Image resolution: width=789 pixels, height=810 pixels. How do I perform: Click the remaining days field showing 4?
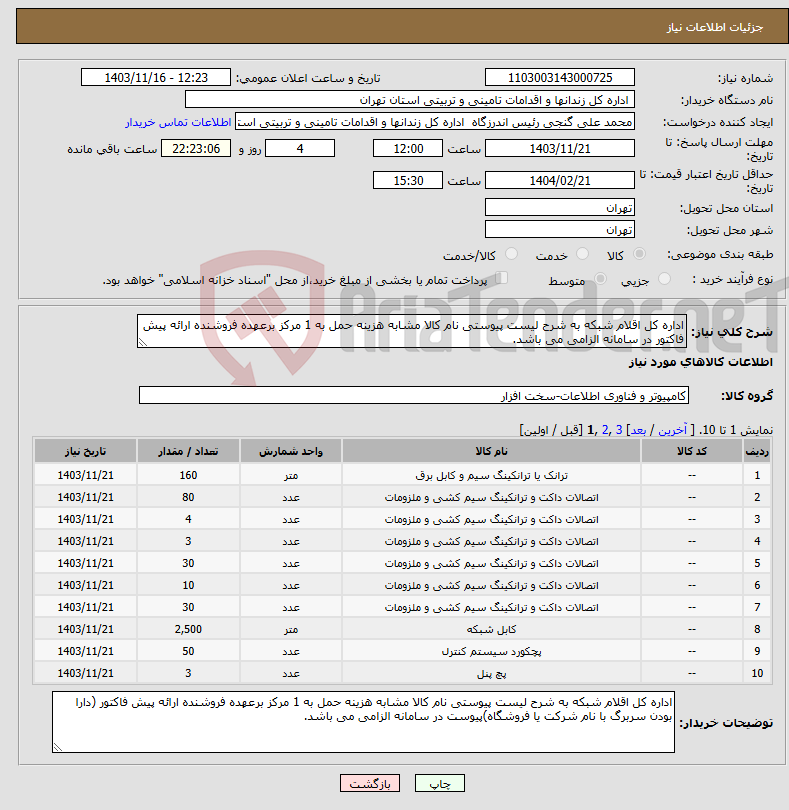[300, 149]
